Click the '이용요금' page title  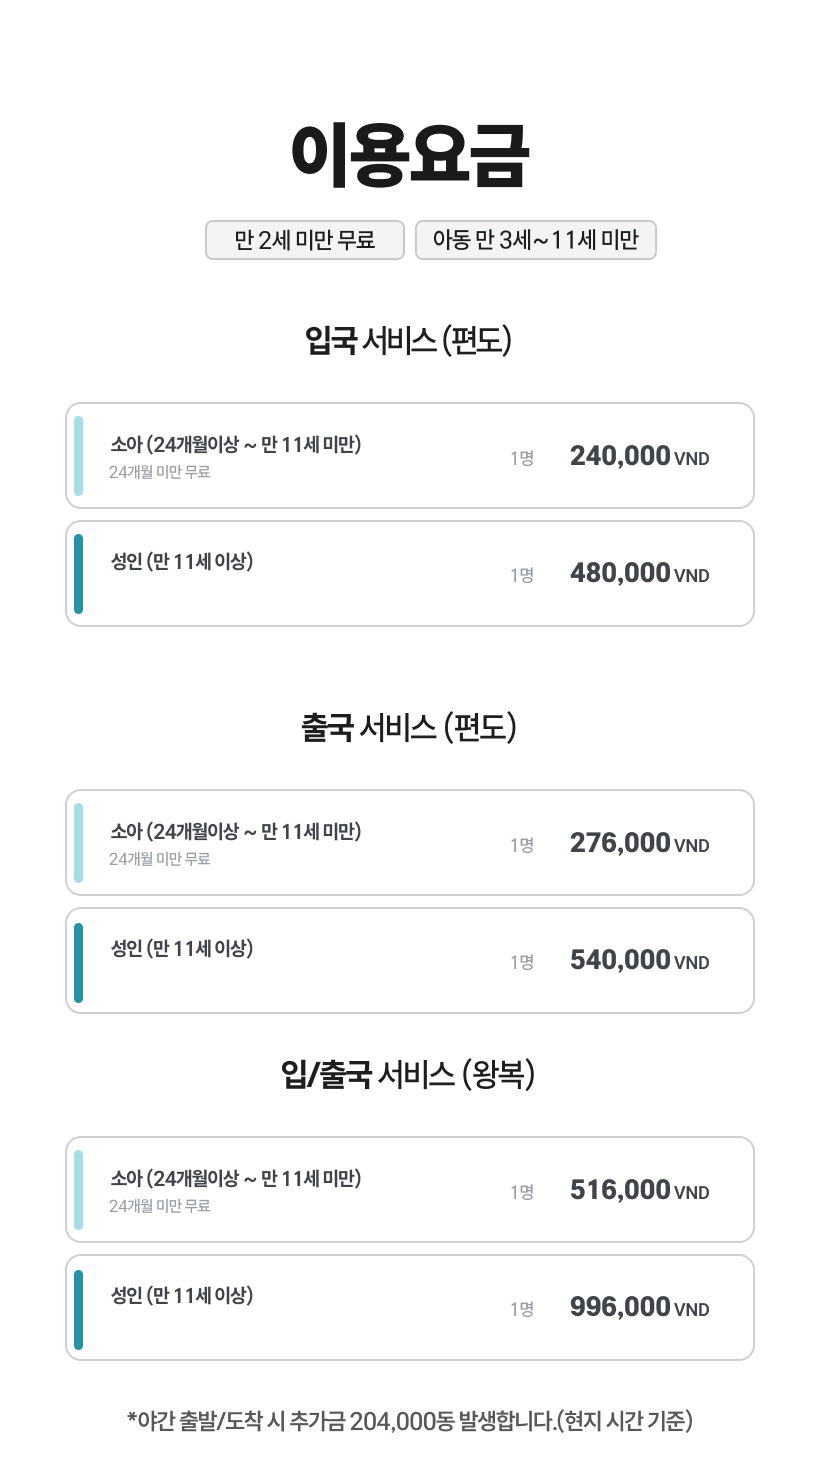409,156
